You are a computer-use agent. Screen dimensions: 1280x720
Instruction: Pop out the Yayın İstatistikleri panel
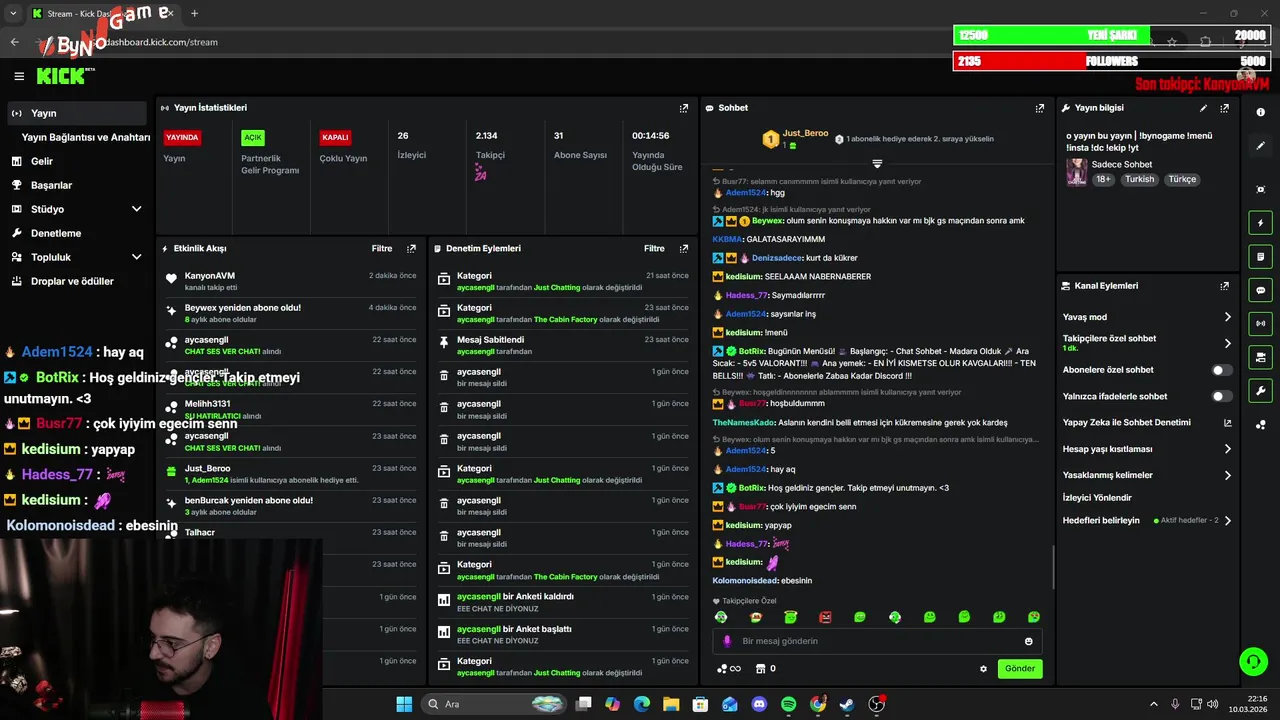[x=684, y=108]
